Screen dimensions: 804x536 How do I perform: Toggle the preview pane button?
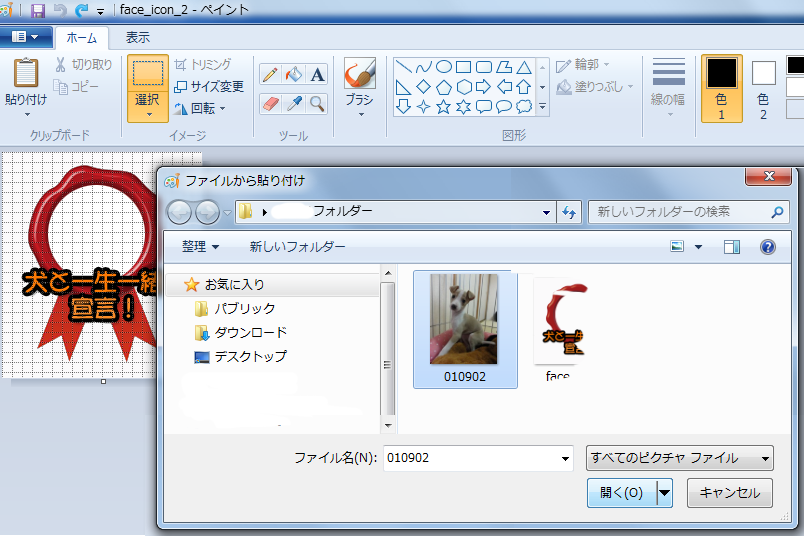click(732, 247)
